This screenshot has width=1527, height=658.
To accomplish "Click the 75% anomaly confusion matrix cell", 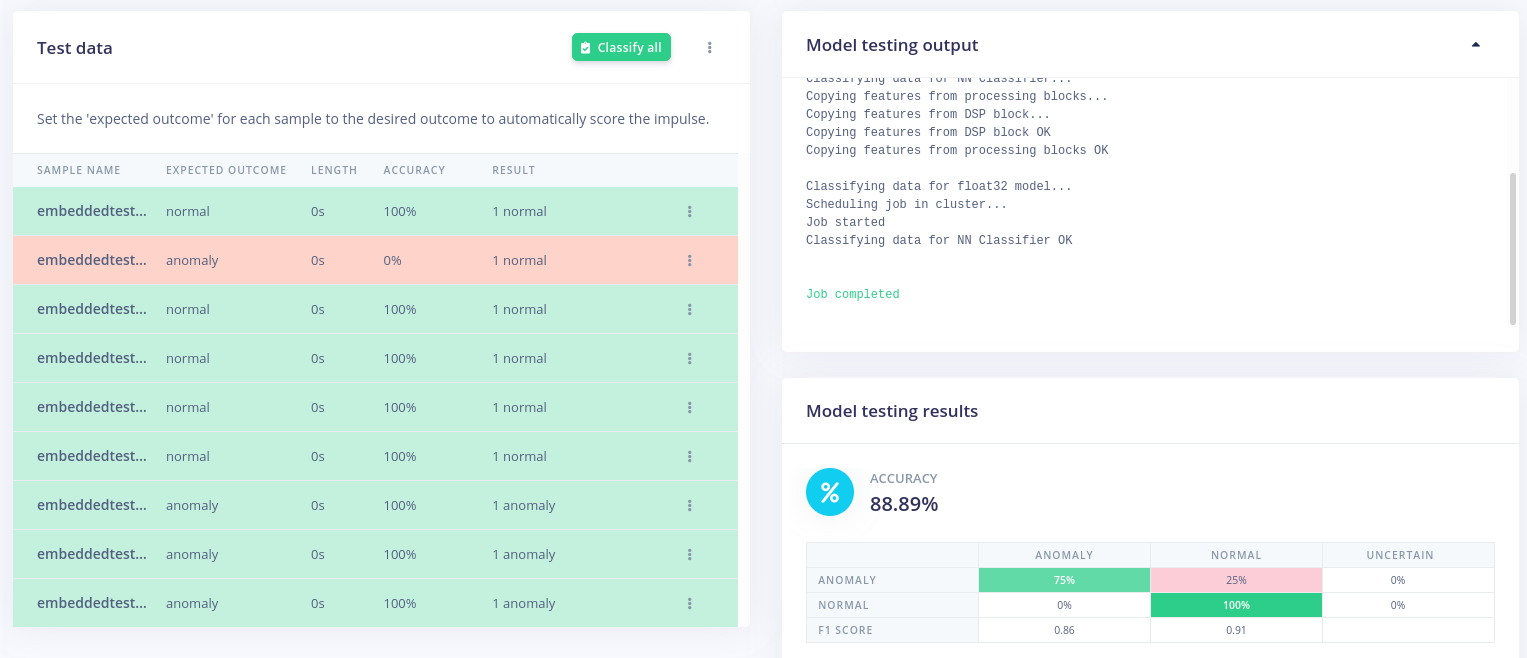I will [1064, 580].
